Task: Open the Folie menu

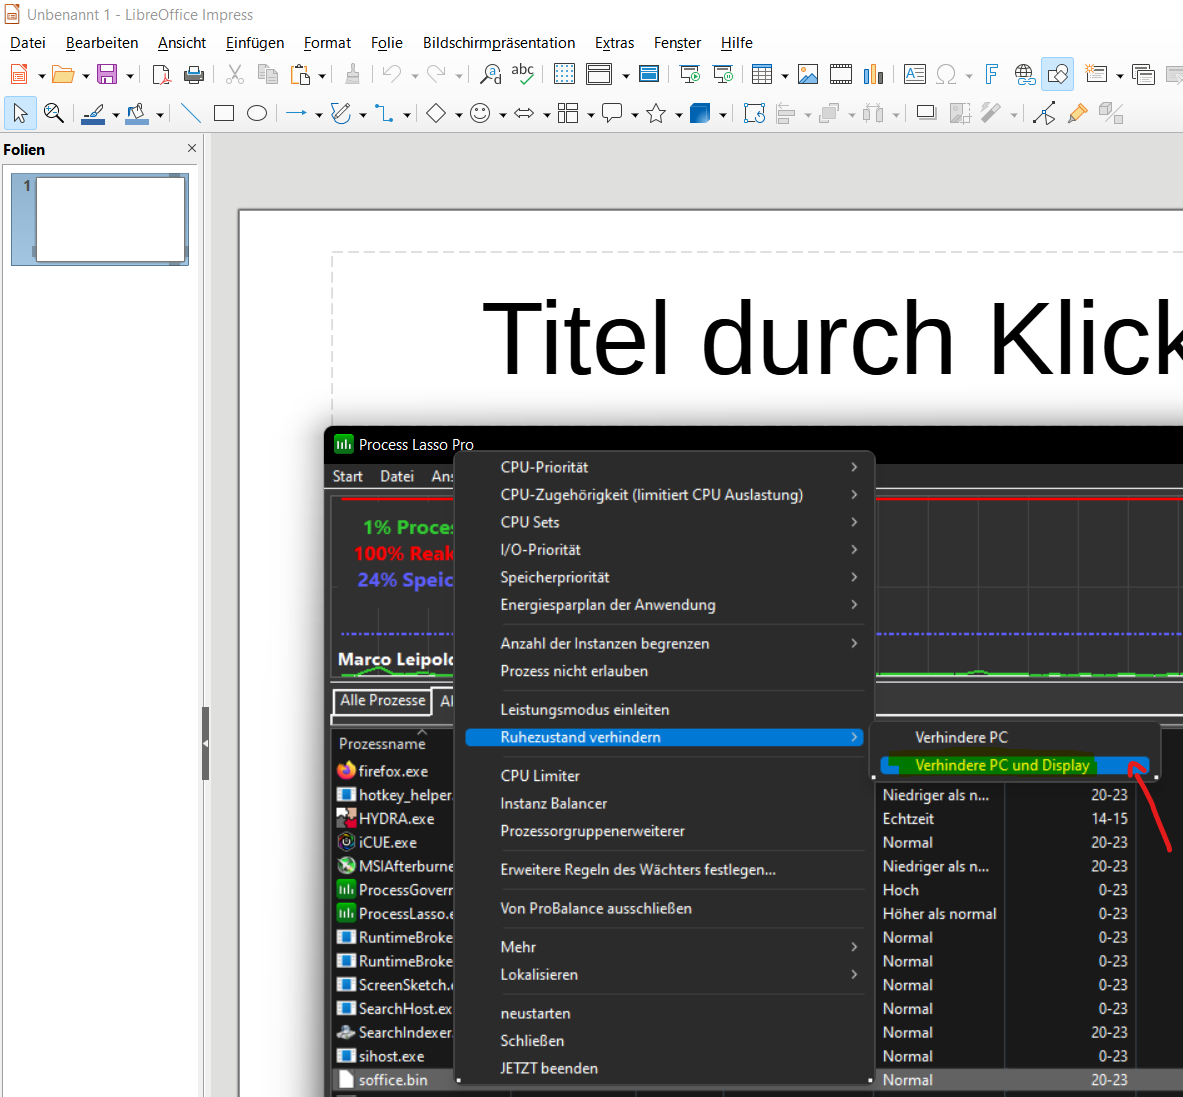Action: tap(386, 43)
